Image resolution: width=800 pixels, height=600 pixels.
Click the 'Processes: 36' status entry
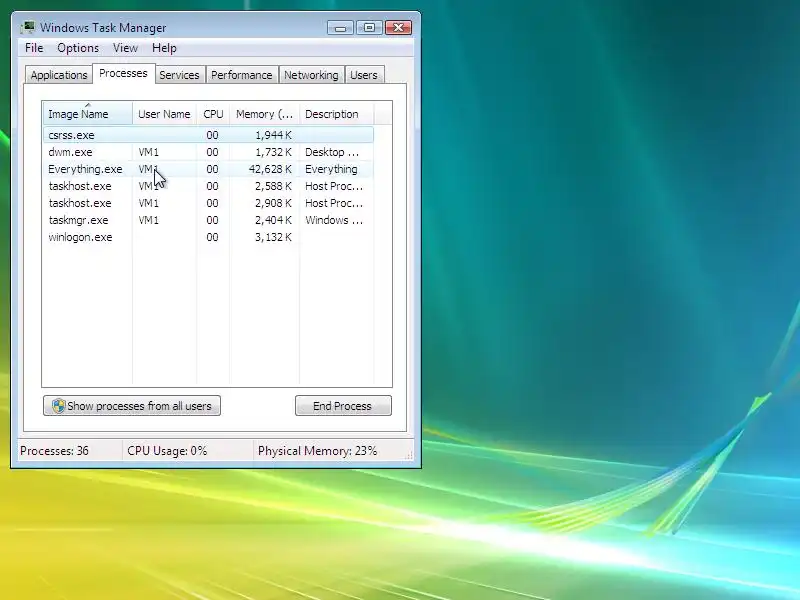[x=55, y=451]
